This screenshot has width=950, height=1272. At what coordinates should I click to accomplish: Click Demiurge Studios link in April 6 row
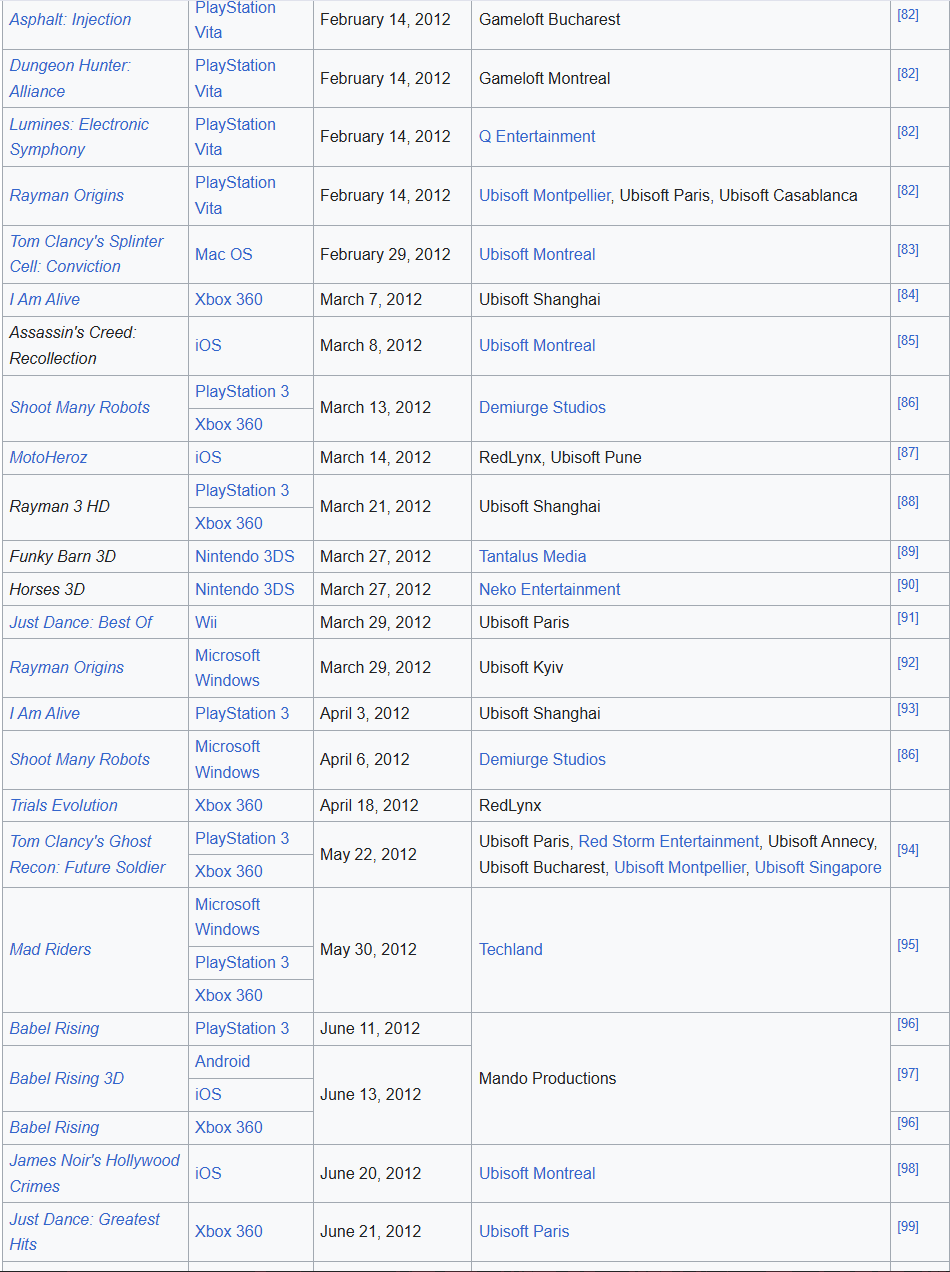(x=542, y=759)
